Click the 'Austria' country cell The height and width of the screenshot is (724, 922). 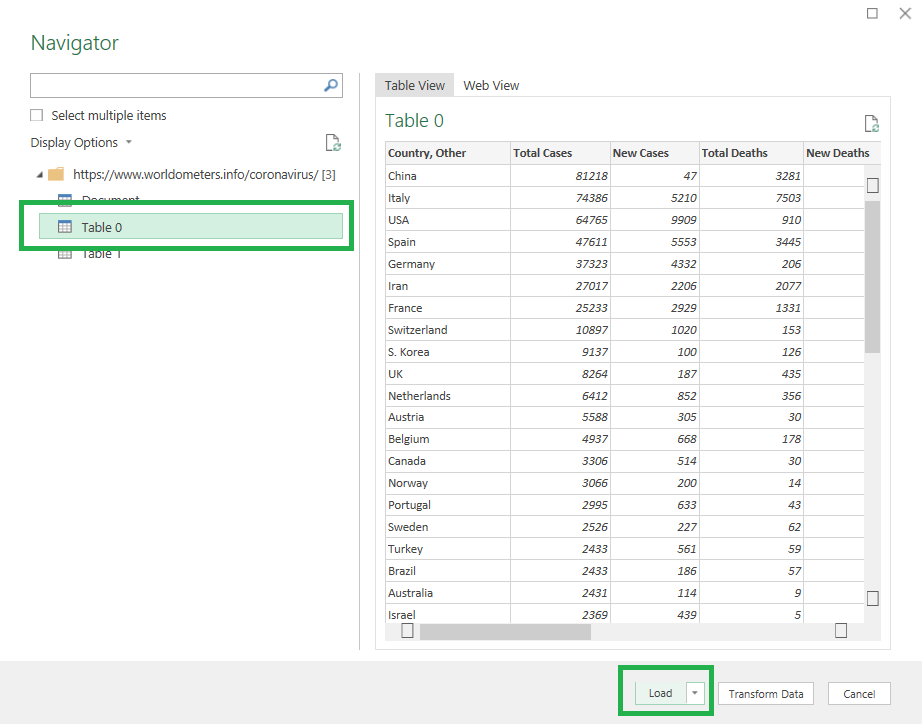coord(447,417)
